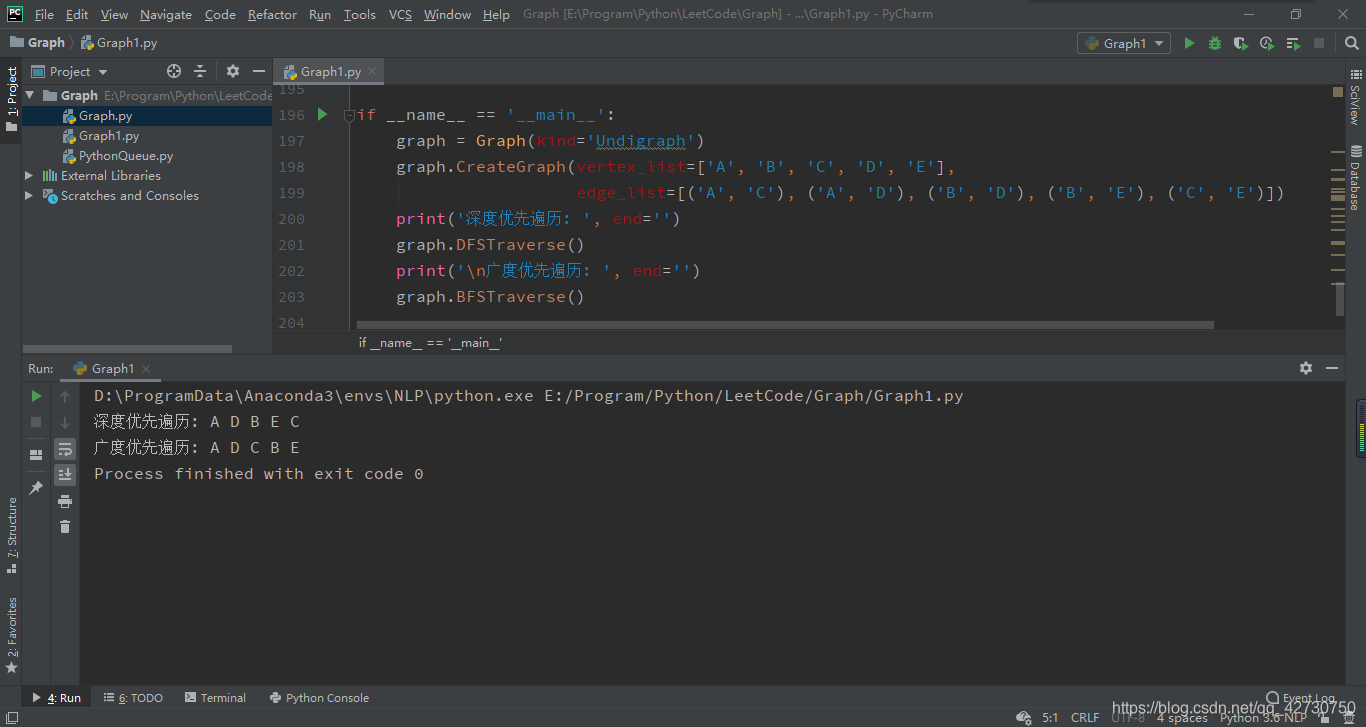Toggle the 1: Project side tool window

click(11, 101)
